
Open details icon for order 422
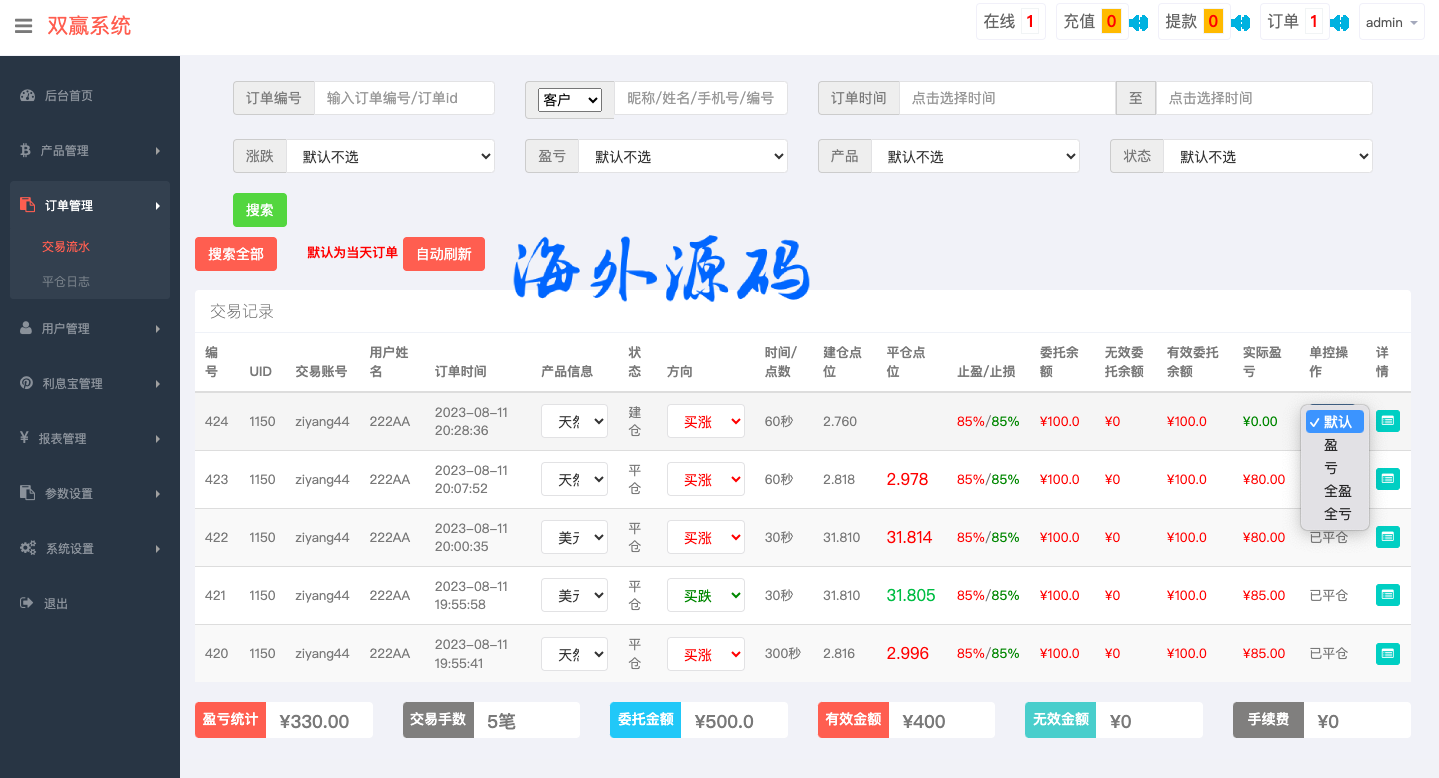coord(1387,537)
